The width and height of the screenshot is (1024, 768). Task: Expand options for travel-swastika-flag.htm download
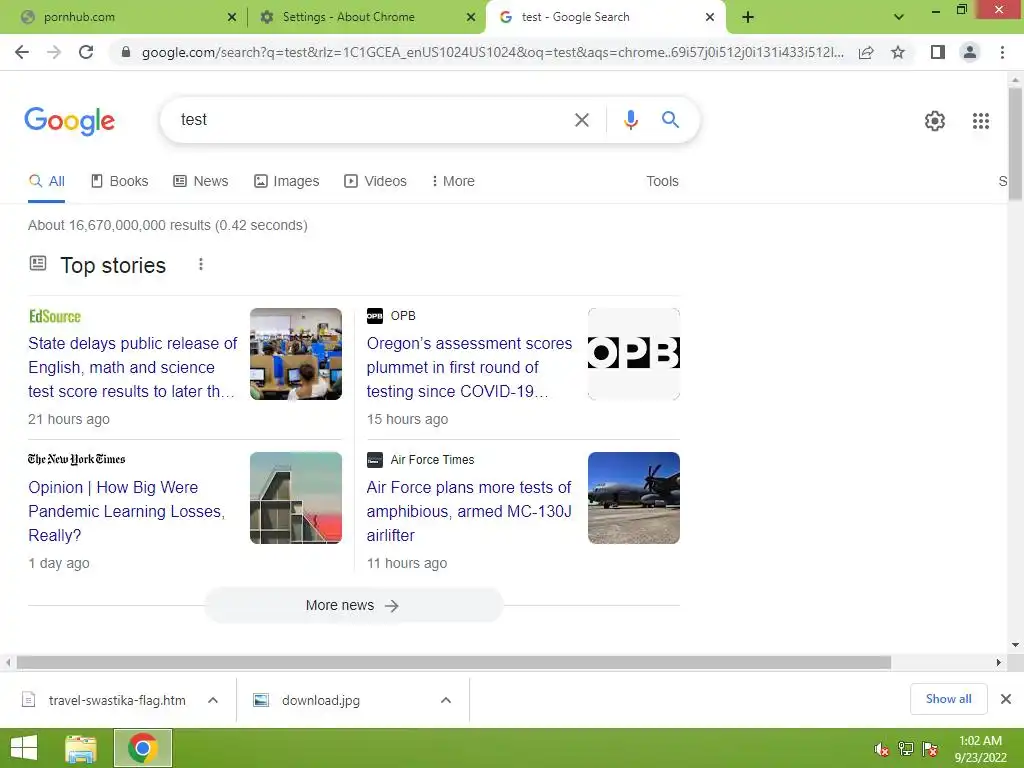(x=213, y=700)
